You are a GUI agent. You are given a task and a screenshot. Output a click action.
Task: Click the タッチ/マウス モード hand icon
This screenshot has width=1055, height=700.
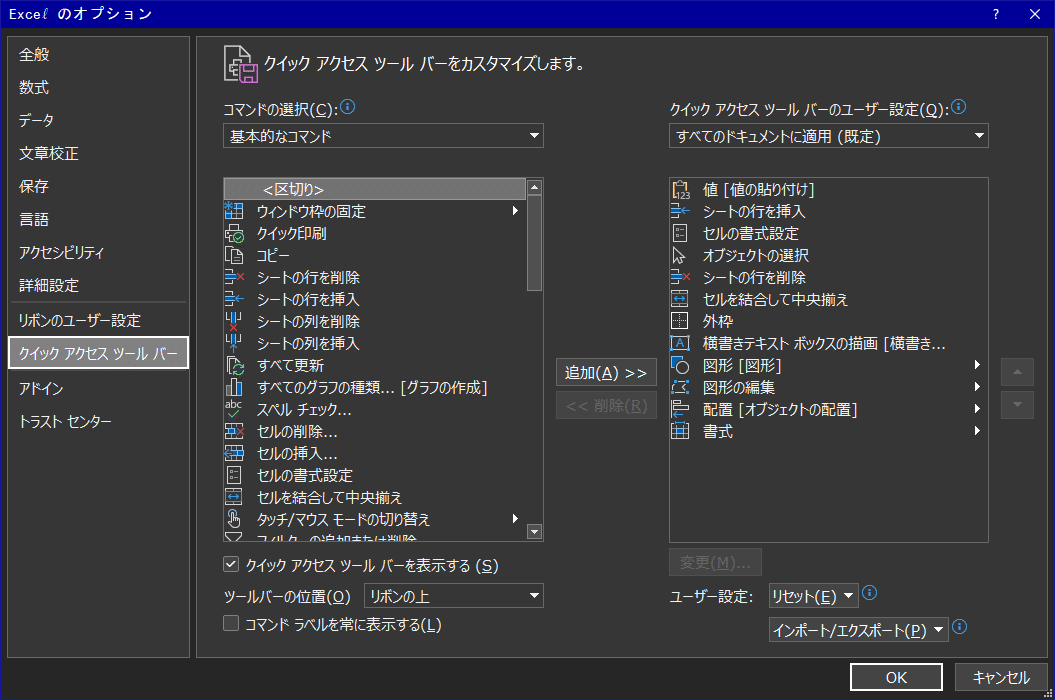pyautogui.click(x=233, y=519)
